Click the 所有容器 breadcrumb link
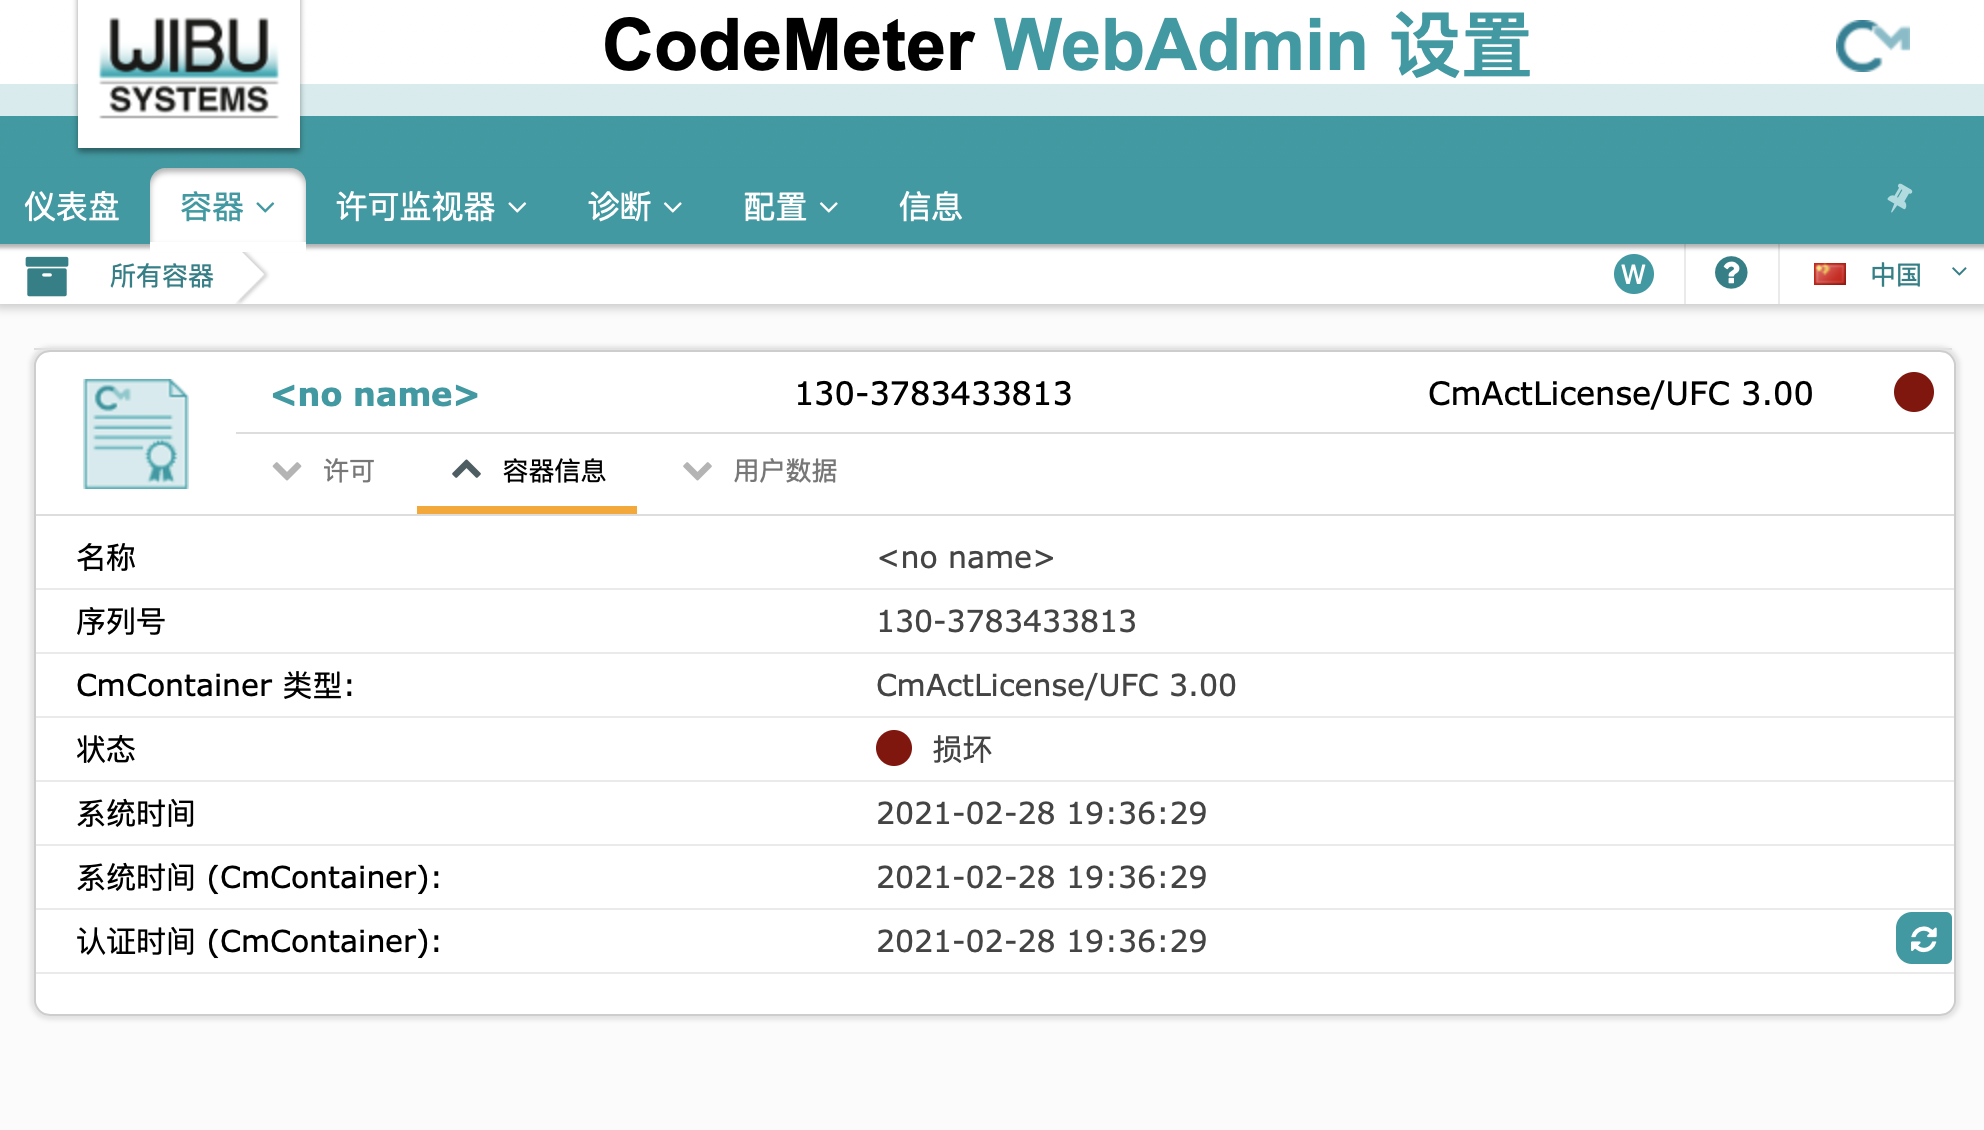1984x1130 pixels. pyautogui.click(x=161, y=276)
